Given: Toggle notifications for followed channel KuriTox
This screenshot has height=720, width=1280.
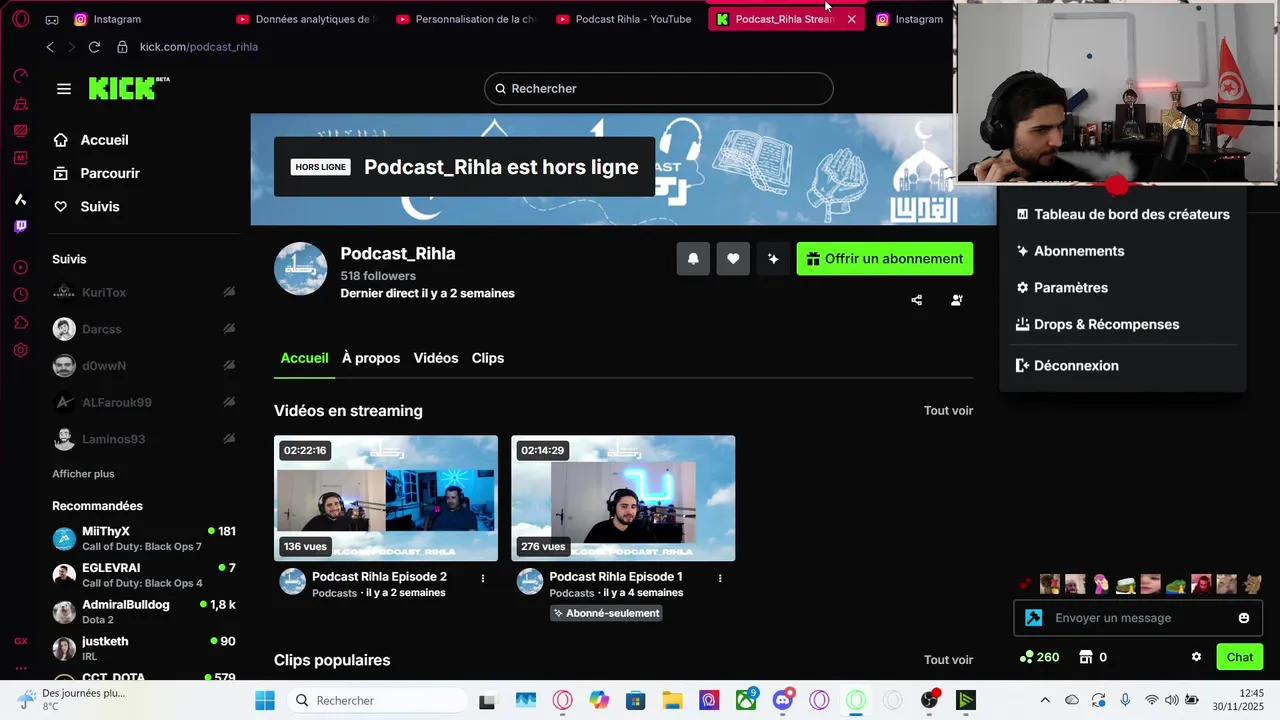Looking at the screenshot, I should (229, 292).
